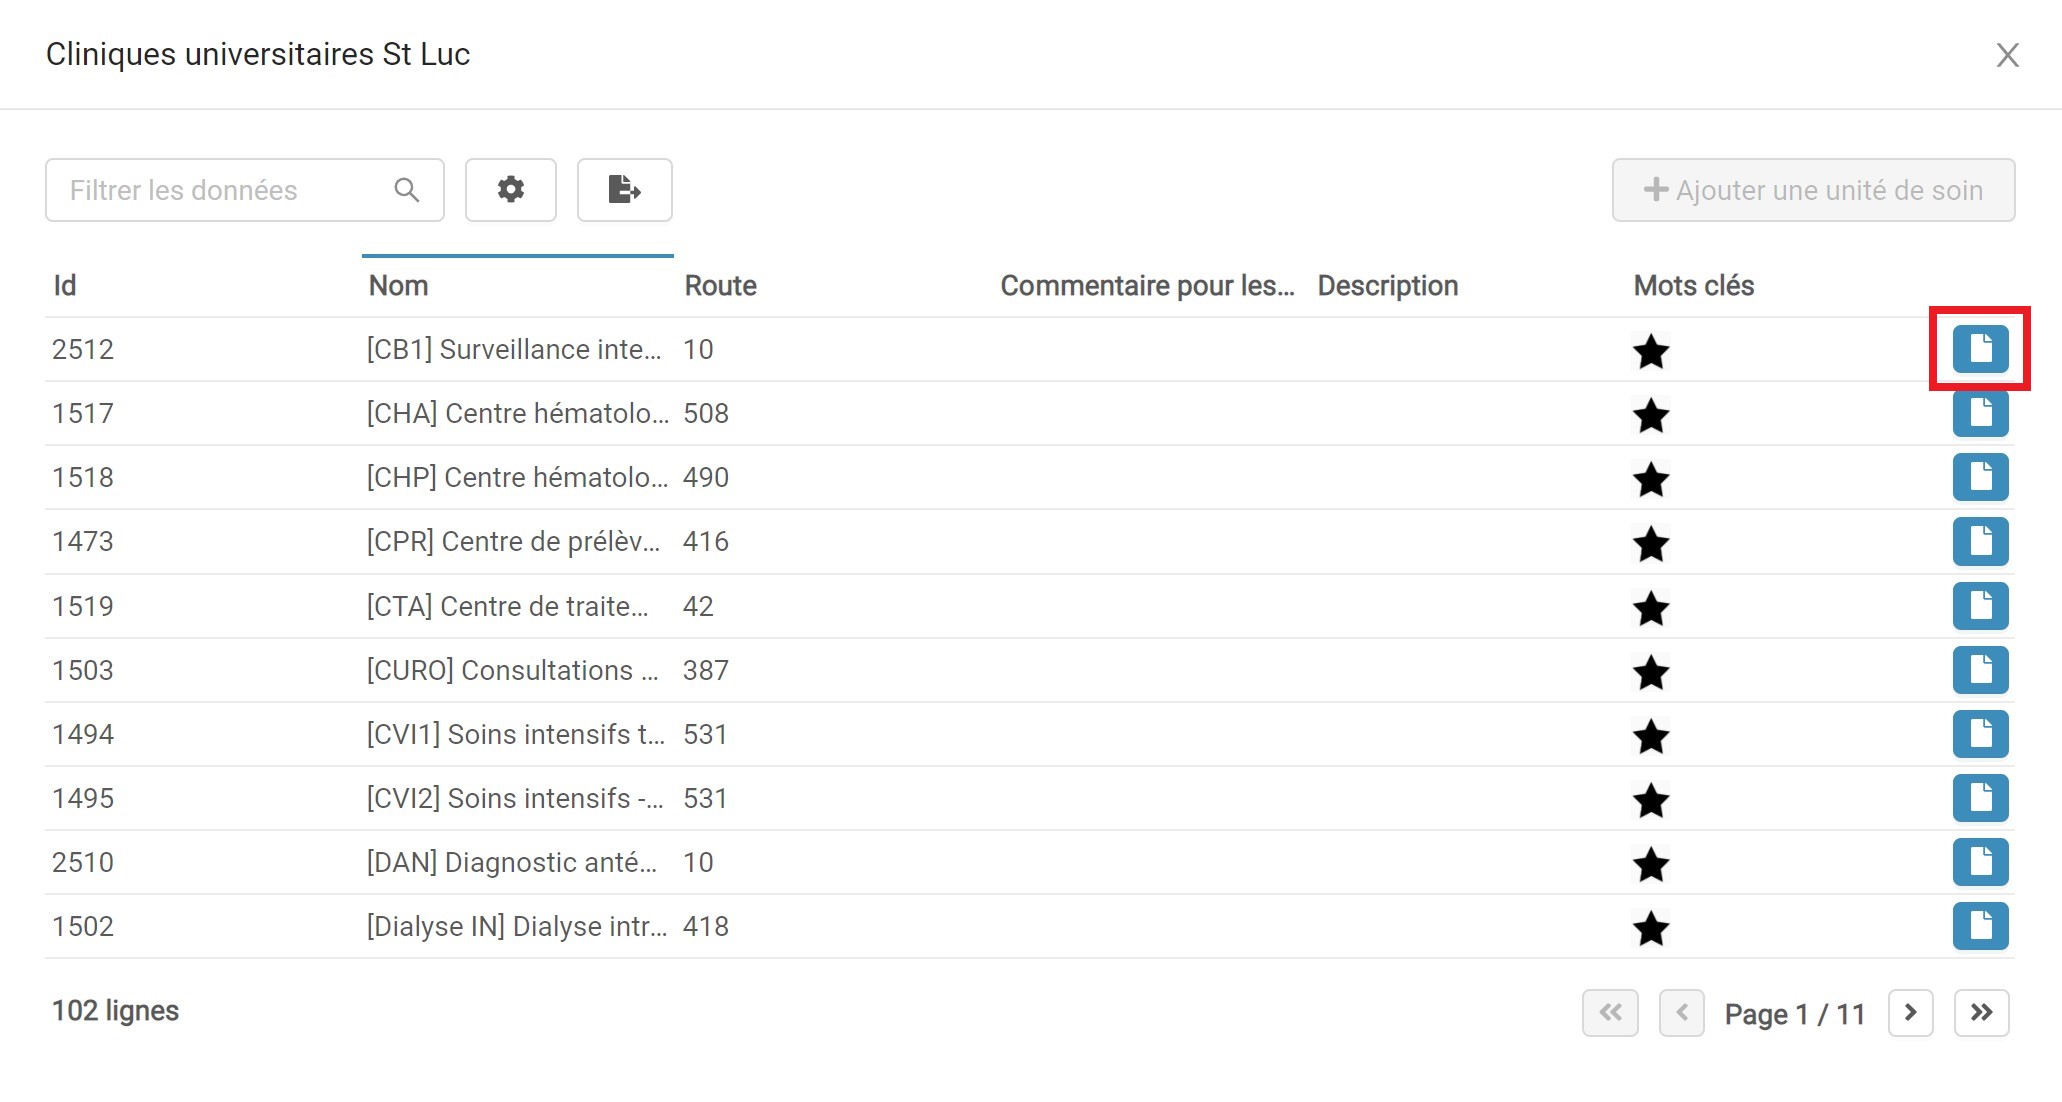The height and width of the screenshot is (1102, 2062).
Task: Open document icon for row 1502
Action: point(1980,926)
